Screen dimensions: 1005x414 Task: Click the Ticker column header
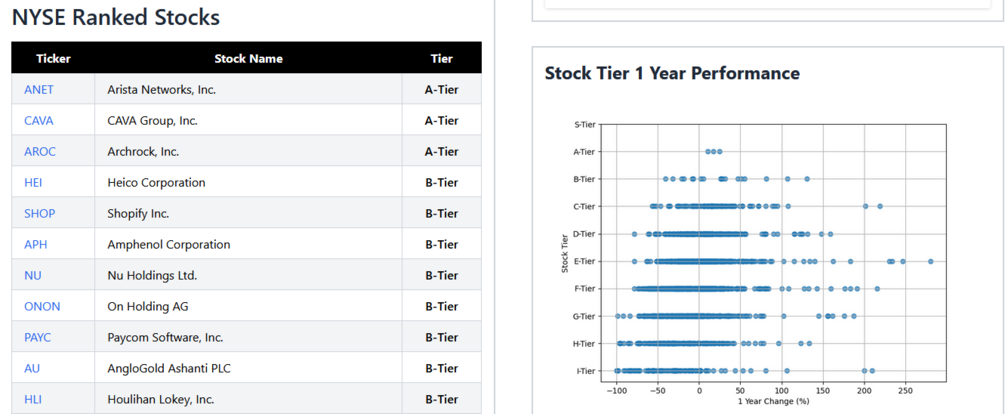(53, 59)
